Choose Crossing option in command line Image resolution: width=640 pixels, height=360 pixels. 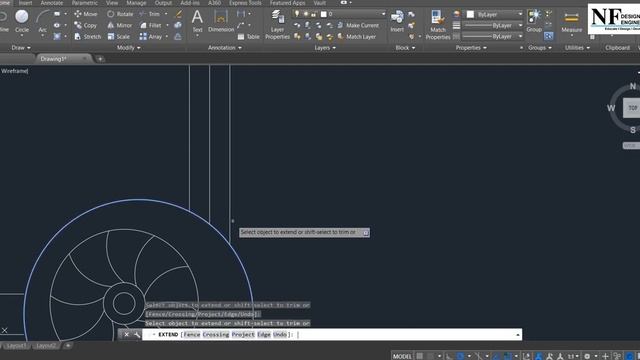point(216,334)
